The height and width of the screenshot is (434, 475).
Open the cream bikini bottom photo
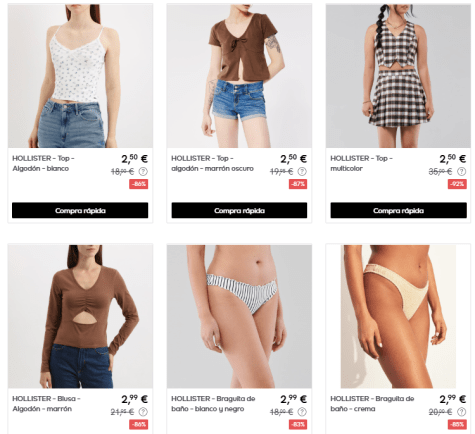tap(398, 316)
